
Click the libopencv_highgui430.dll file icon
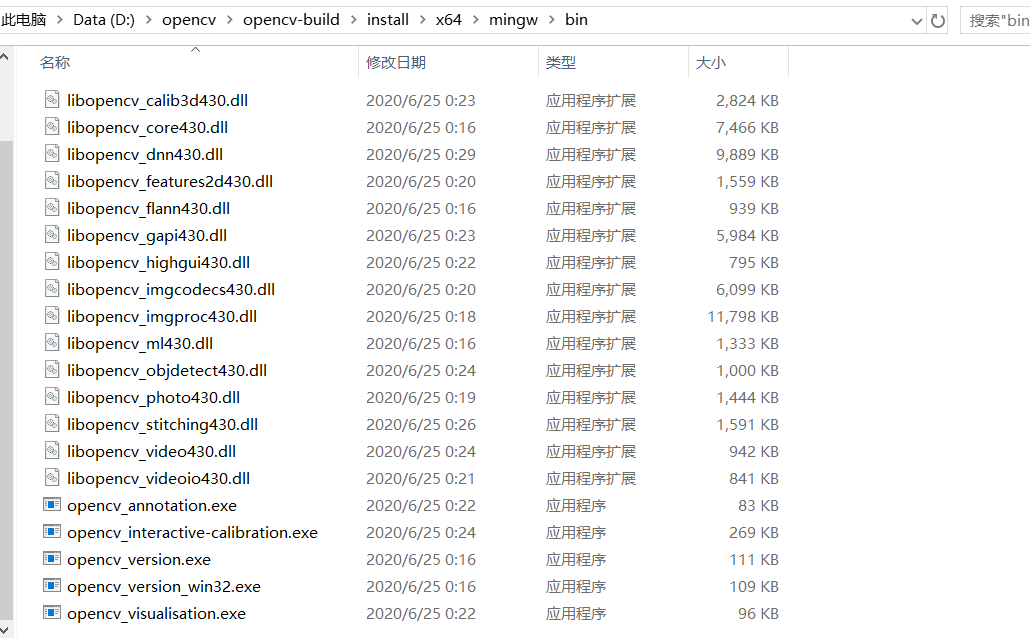coord(52,262)
